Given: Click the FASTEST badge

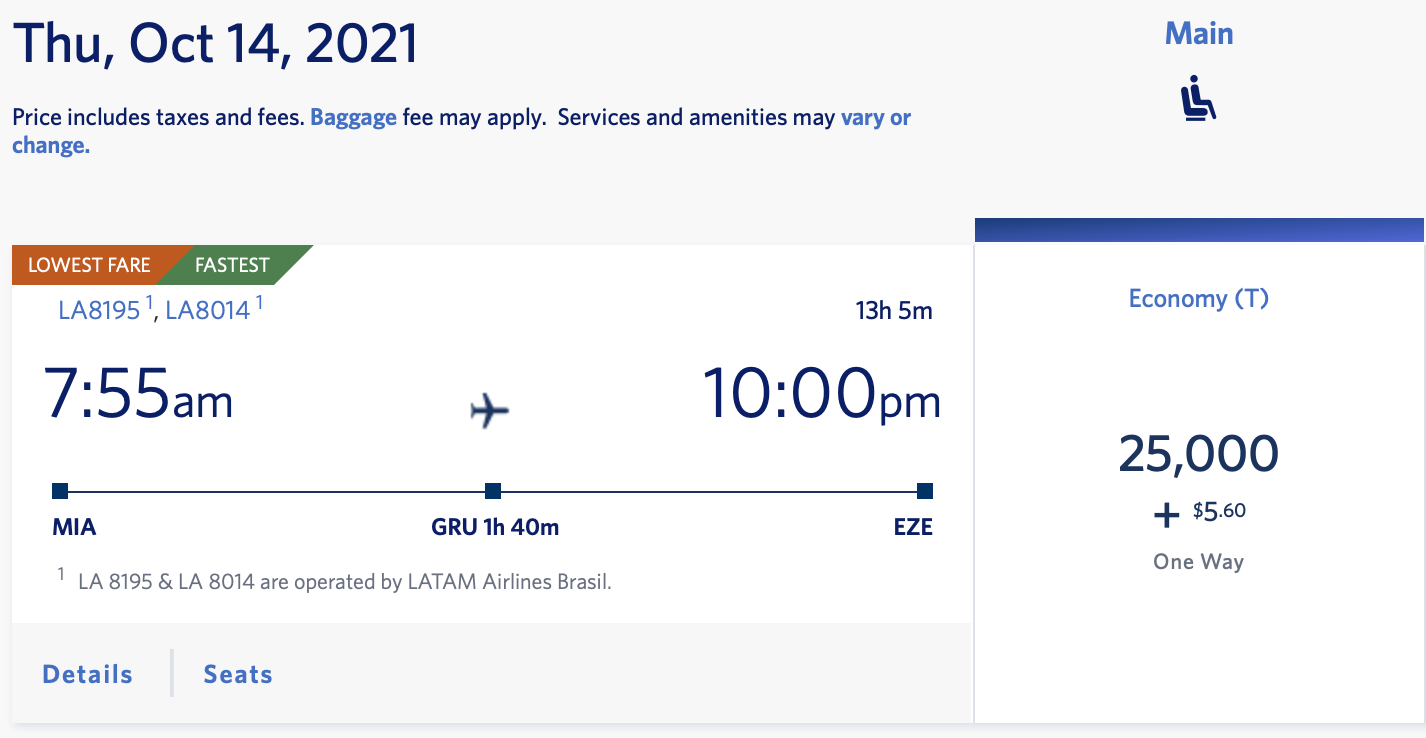Looking at the screenshot, I should click(232, 264).
